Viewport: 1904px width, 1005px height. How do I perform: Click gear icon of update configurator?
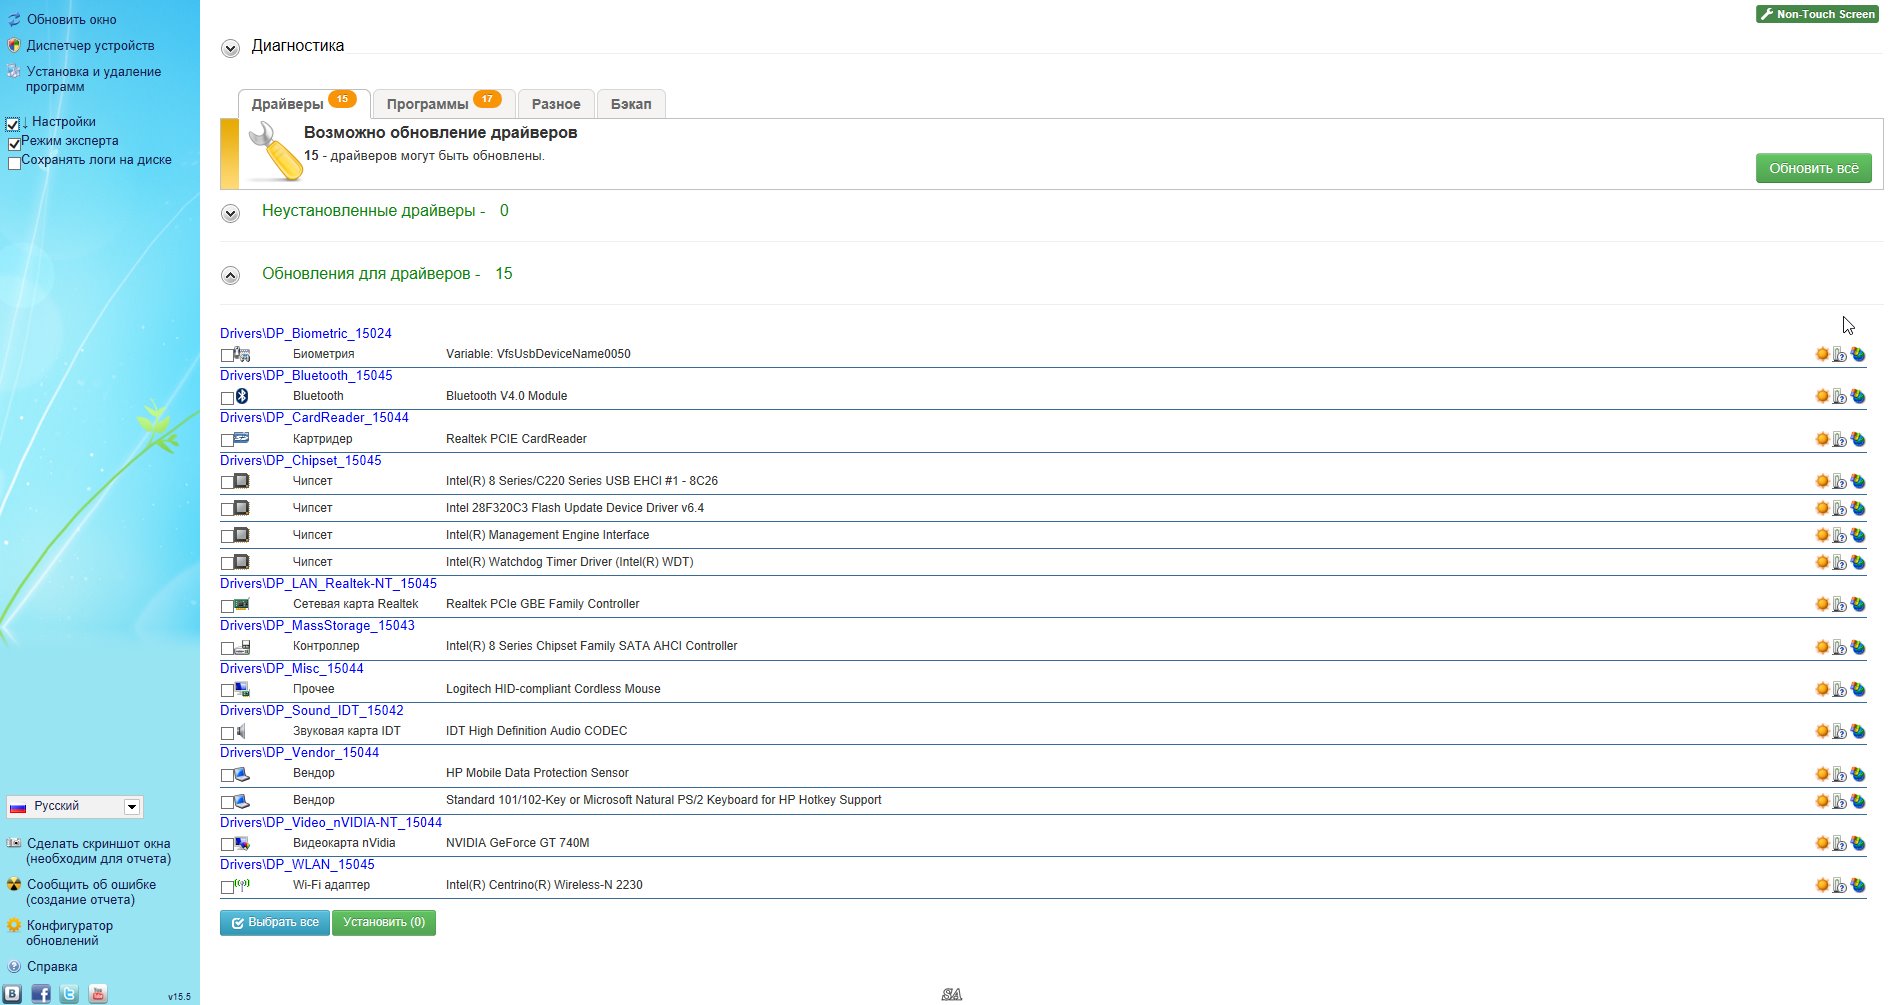tap(14, 926)
